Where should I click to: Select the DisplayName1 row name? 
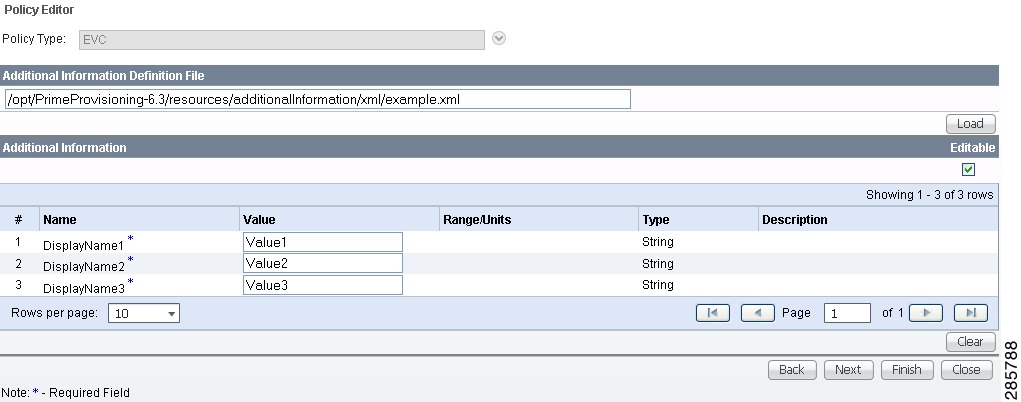point(83,246)
